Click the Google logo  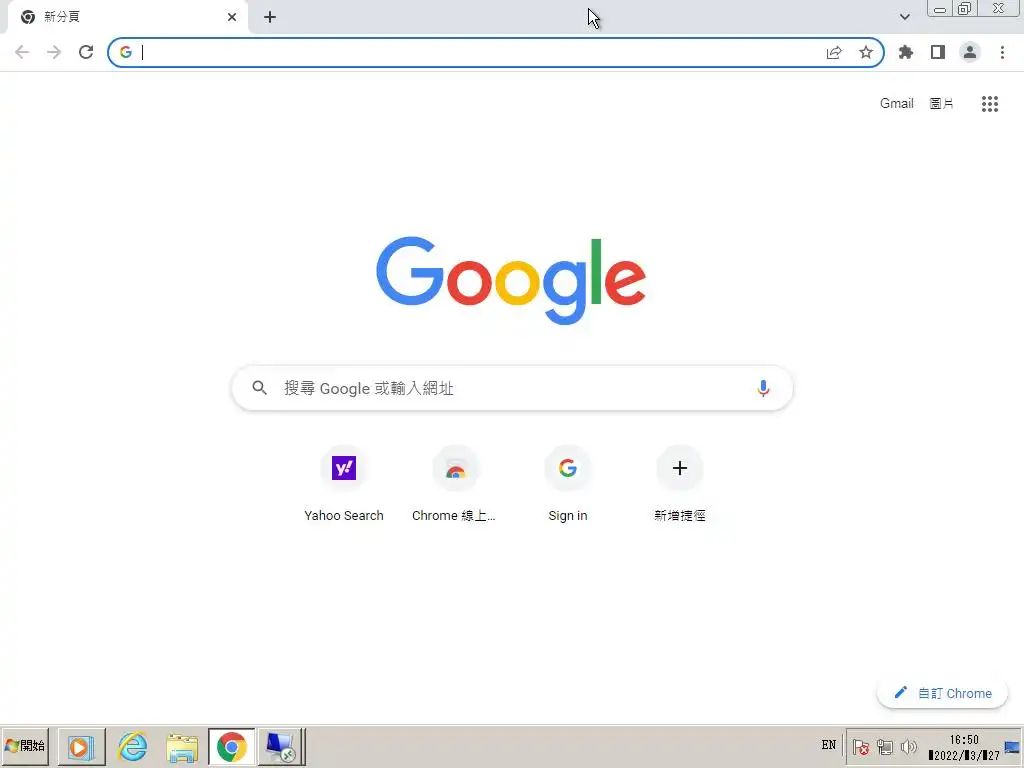(x=511, y=280)
